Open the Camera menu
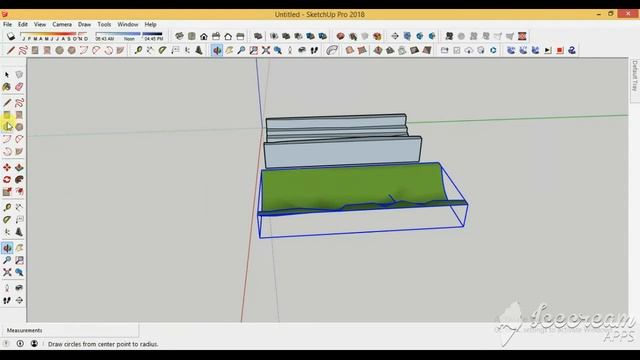The height and width of the screenshot is (360, 640). point(62,24)
